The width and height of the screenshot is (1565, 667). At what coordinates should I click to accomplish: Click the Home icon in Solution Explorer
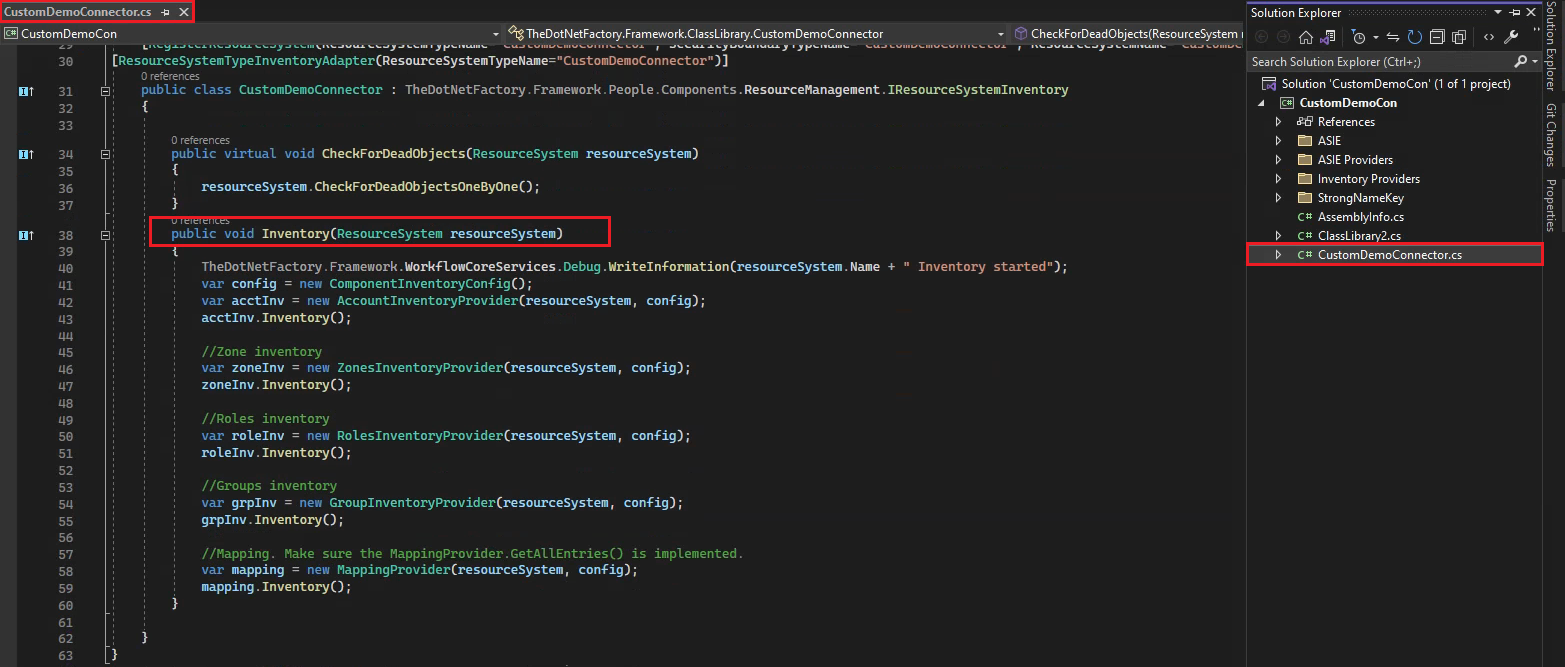(1305, 37)
